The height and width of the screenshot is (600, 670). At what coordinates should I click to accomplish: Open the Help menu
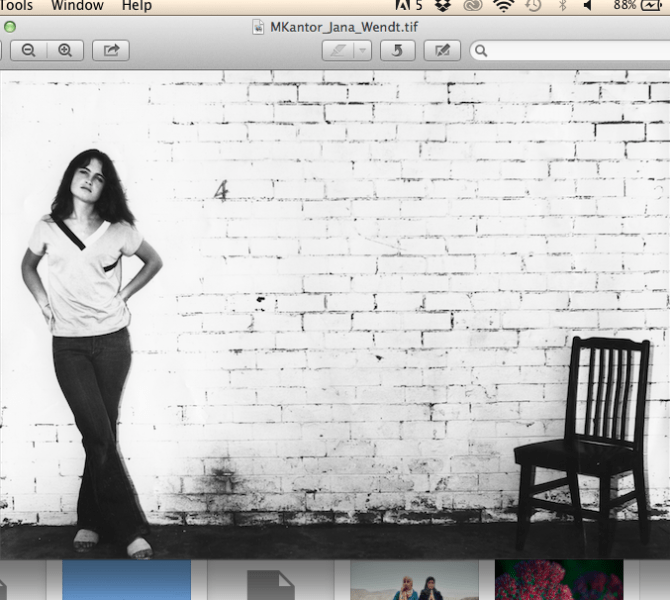tap(137, 6)
